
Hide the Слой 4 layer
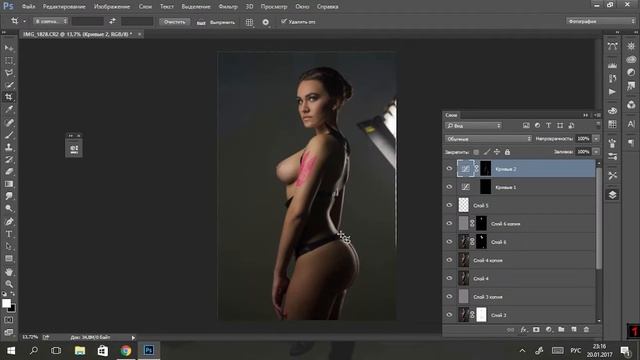(449, 278)
